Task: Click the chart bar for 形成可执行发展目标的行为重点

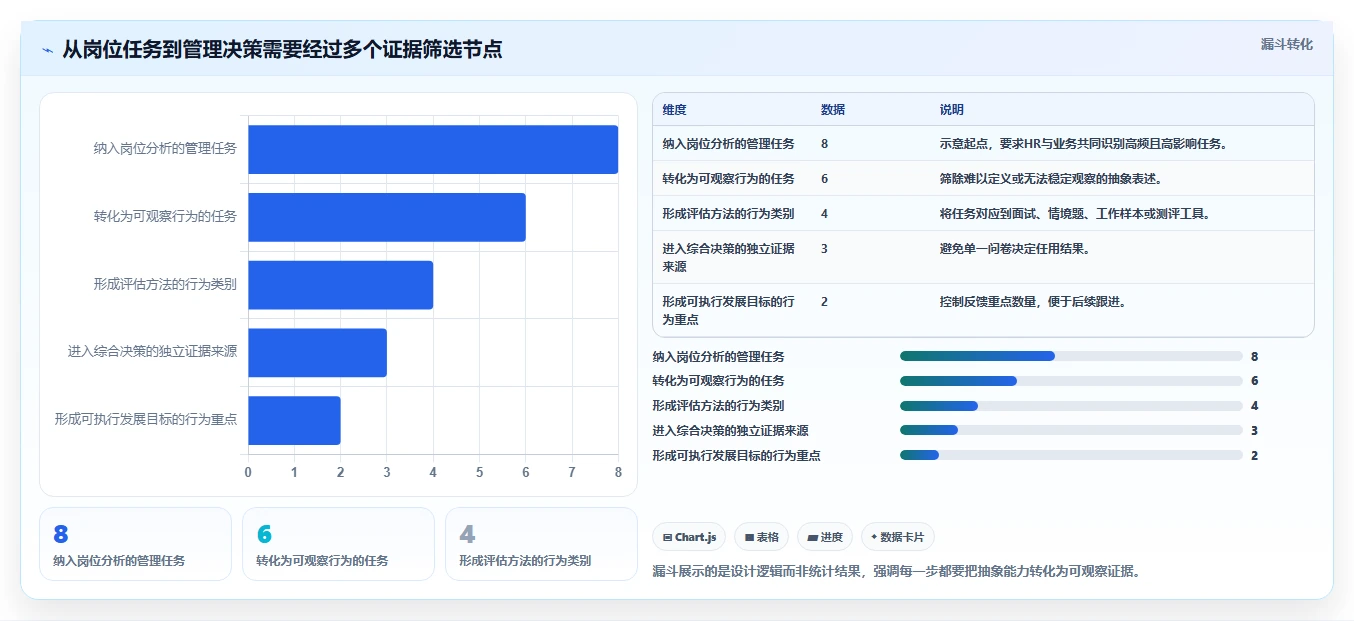Action: point(294,421)
